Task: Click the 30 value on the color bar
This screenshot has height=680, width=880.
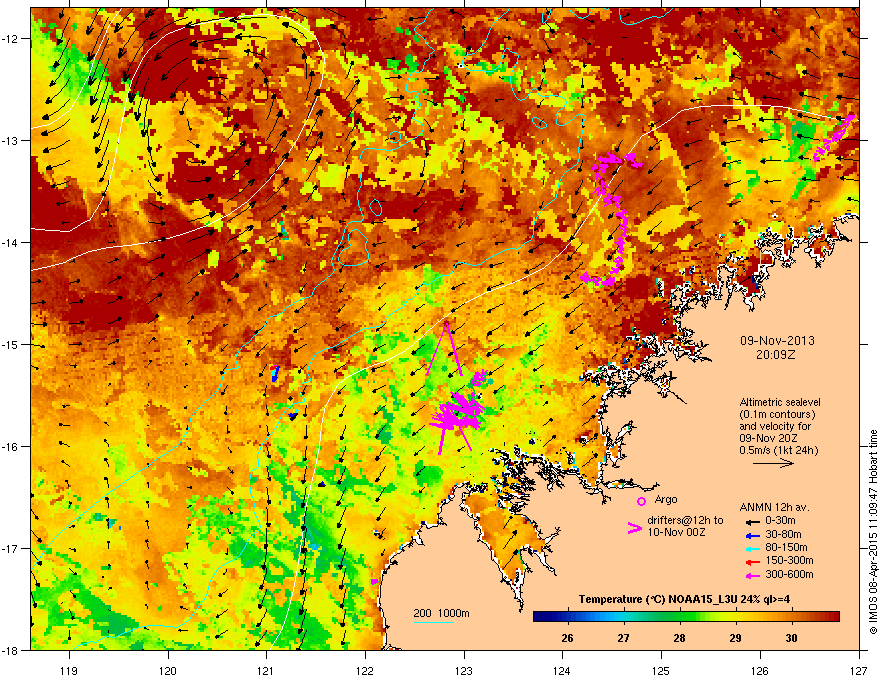Action: (791, 638)
